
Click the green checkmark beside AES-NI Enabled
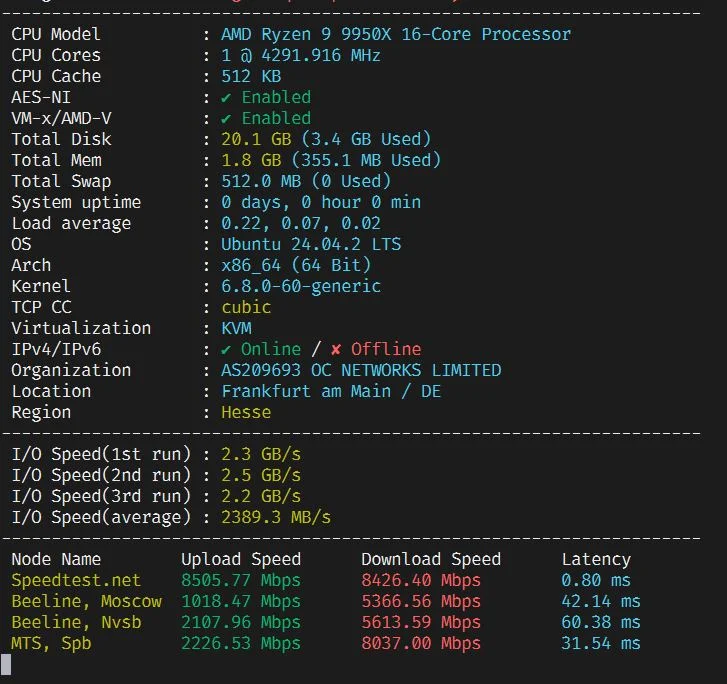(226, 98)
